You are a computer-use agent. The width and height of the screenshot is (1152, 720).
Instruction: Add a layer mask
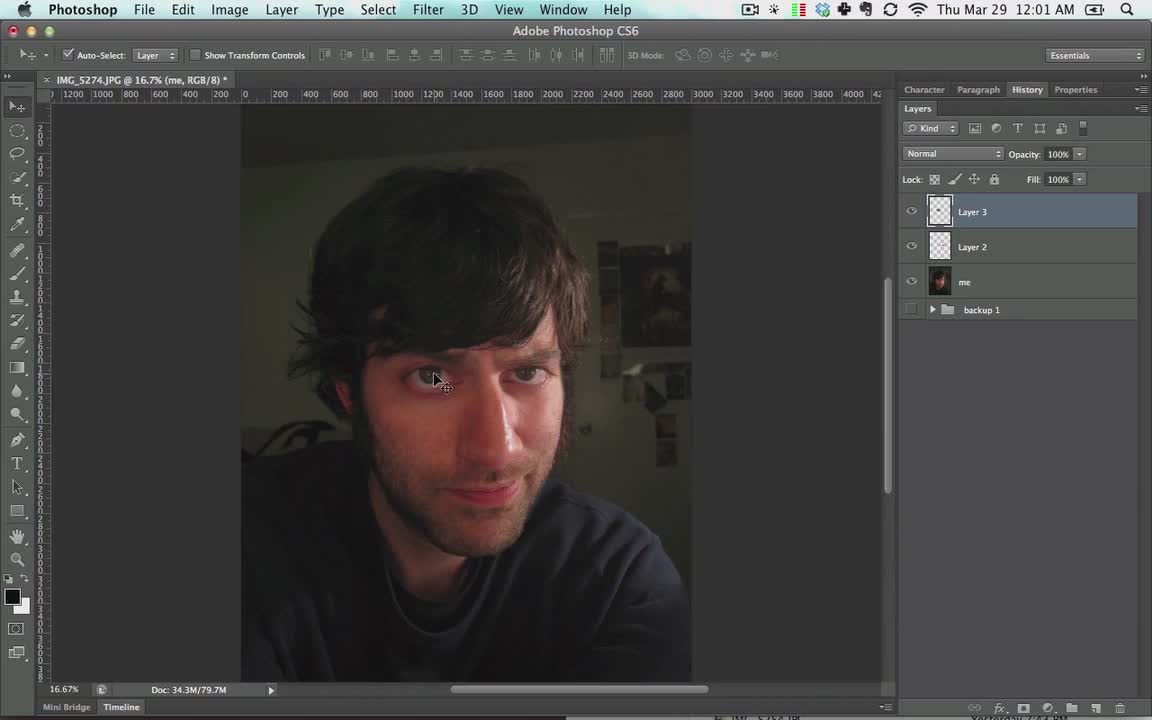click(x=1023, y=708)
